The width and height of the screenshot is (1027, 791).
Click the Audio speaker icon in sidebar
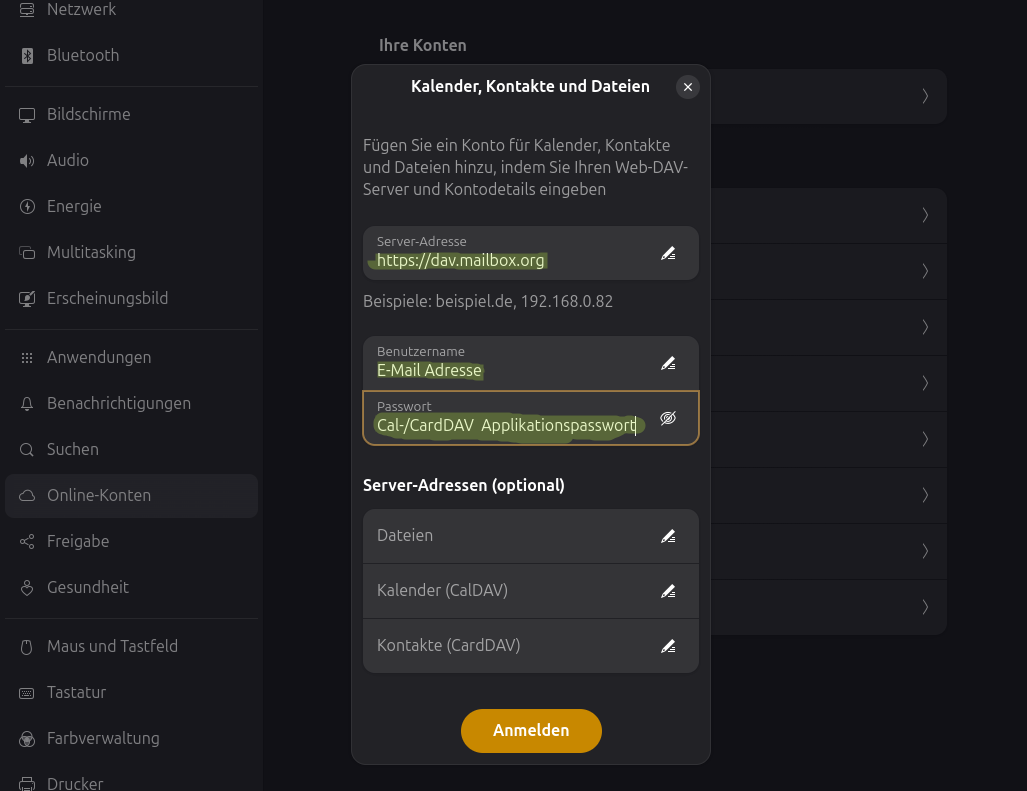point(27,161)
